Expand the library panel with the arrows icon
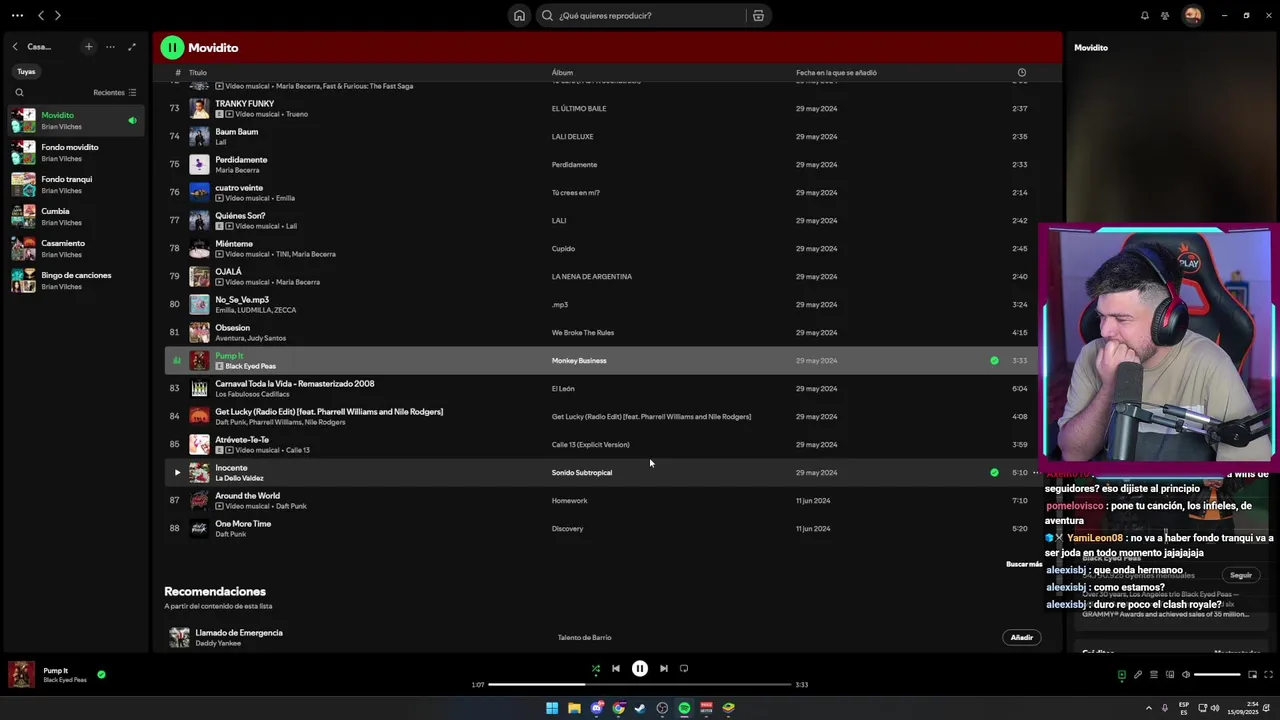The height and width of the screenshot is (720, 1280). point(132,47)
